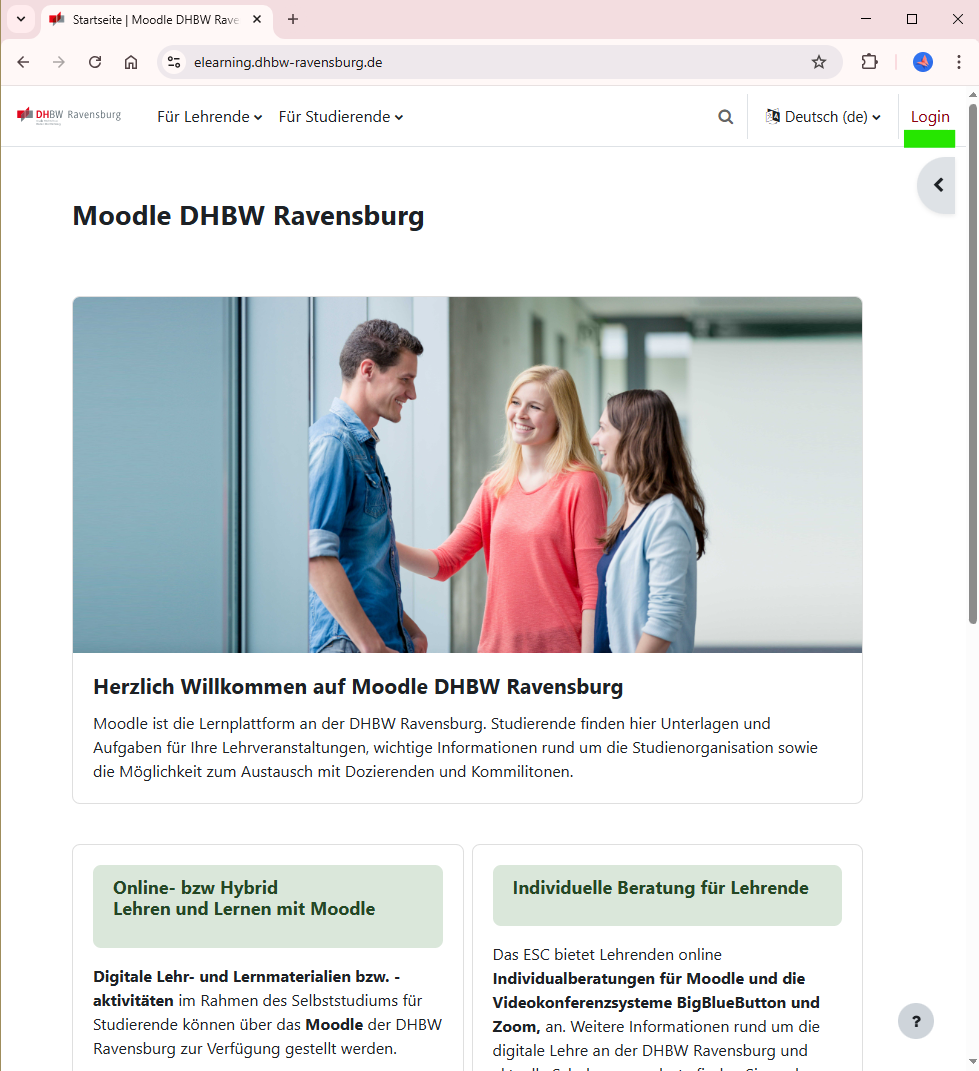Screen dimensions: 979x1071
Task: Reload the page with the refresh icon
Action: point(95,62)
